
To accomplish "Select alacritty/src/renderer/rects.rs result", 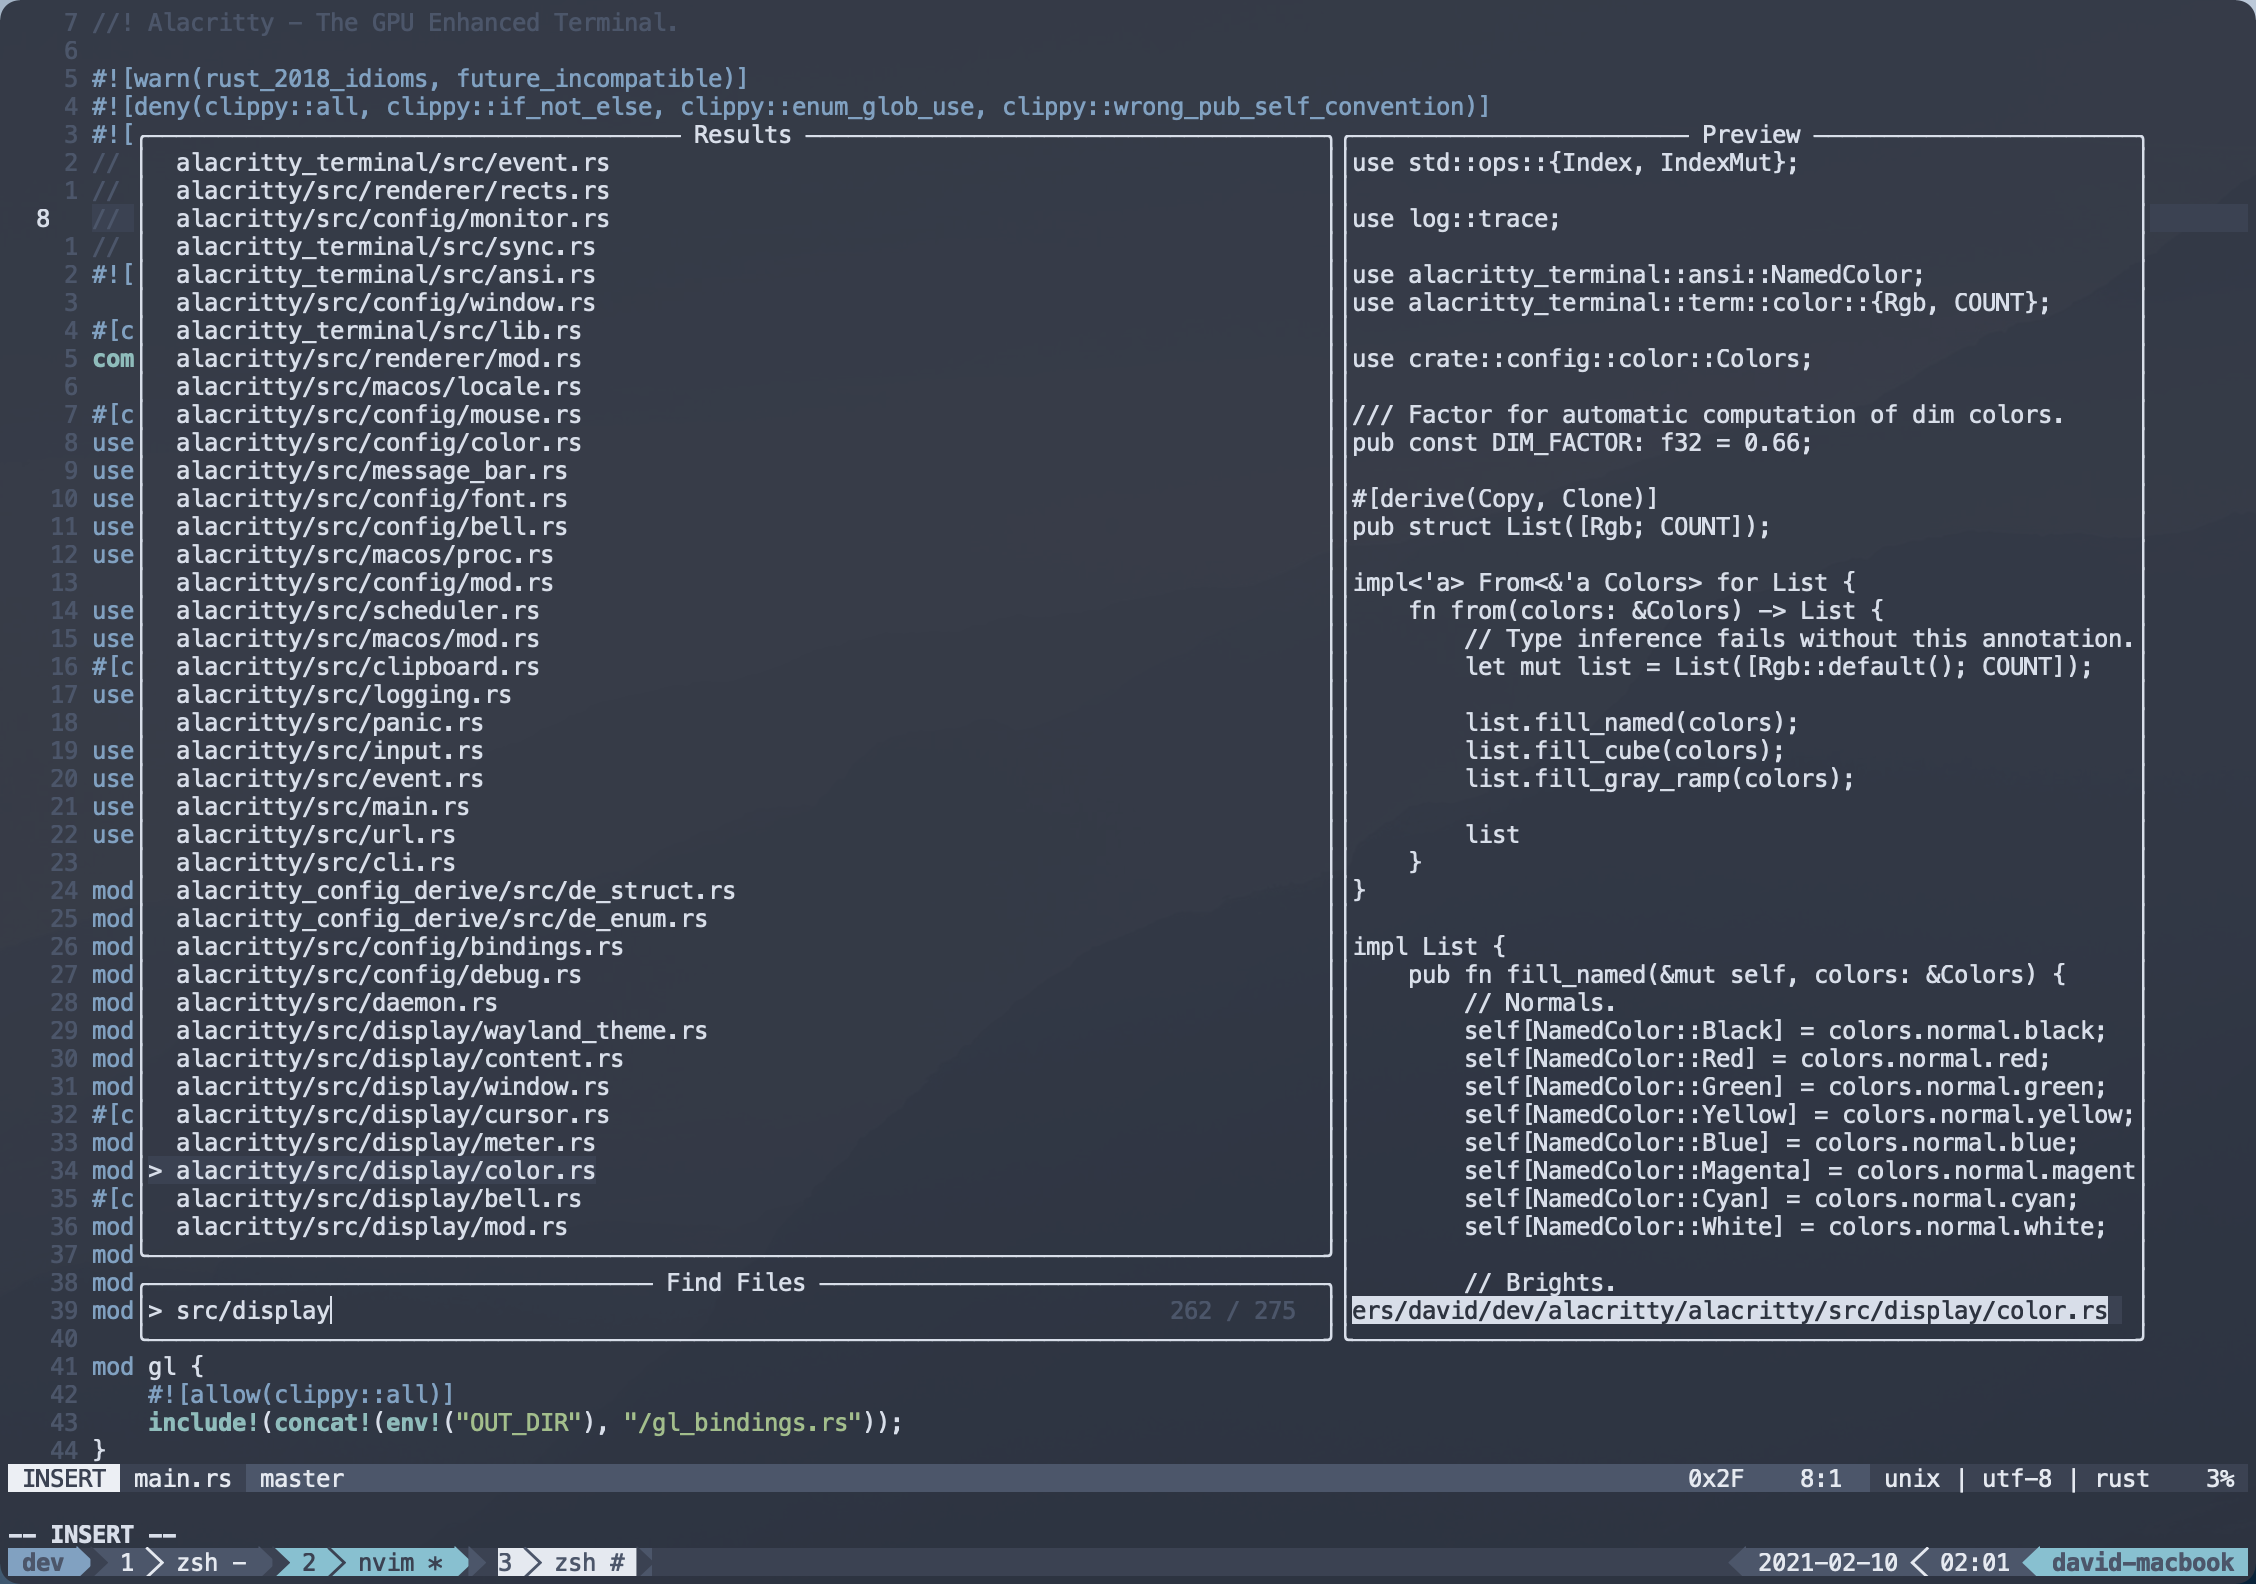I will tap(392, 191).
